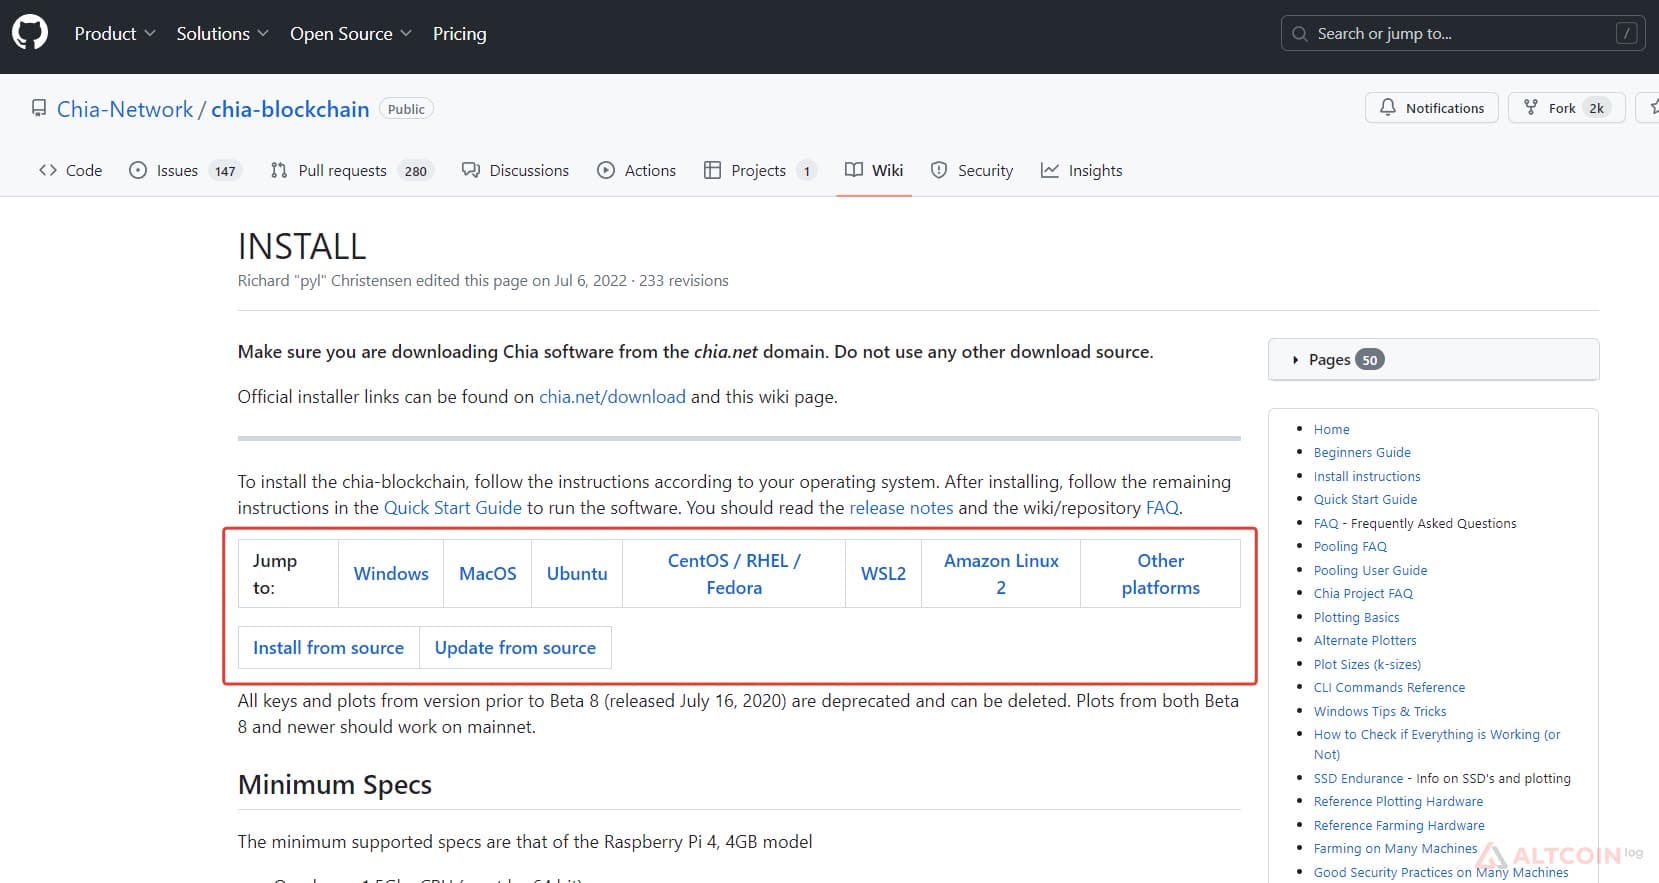Jump to Windows install instructions
The image size is (1659, 883).
click(x=391, y=574)
